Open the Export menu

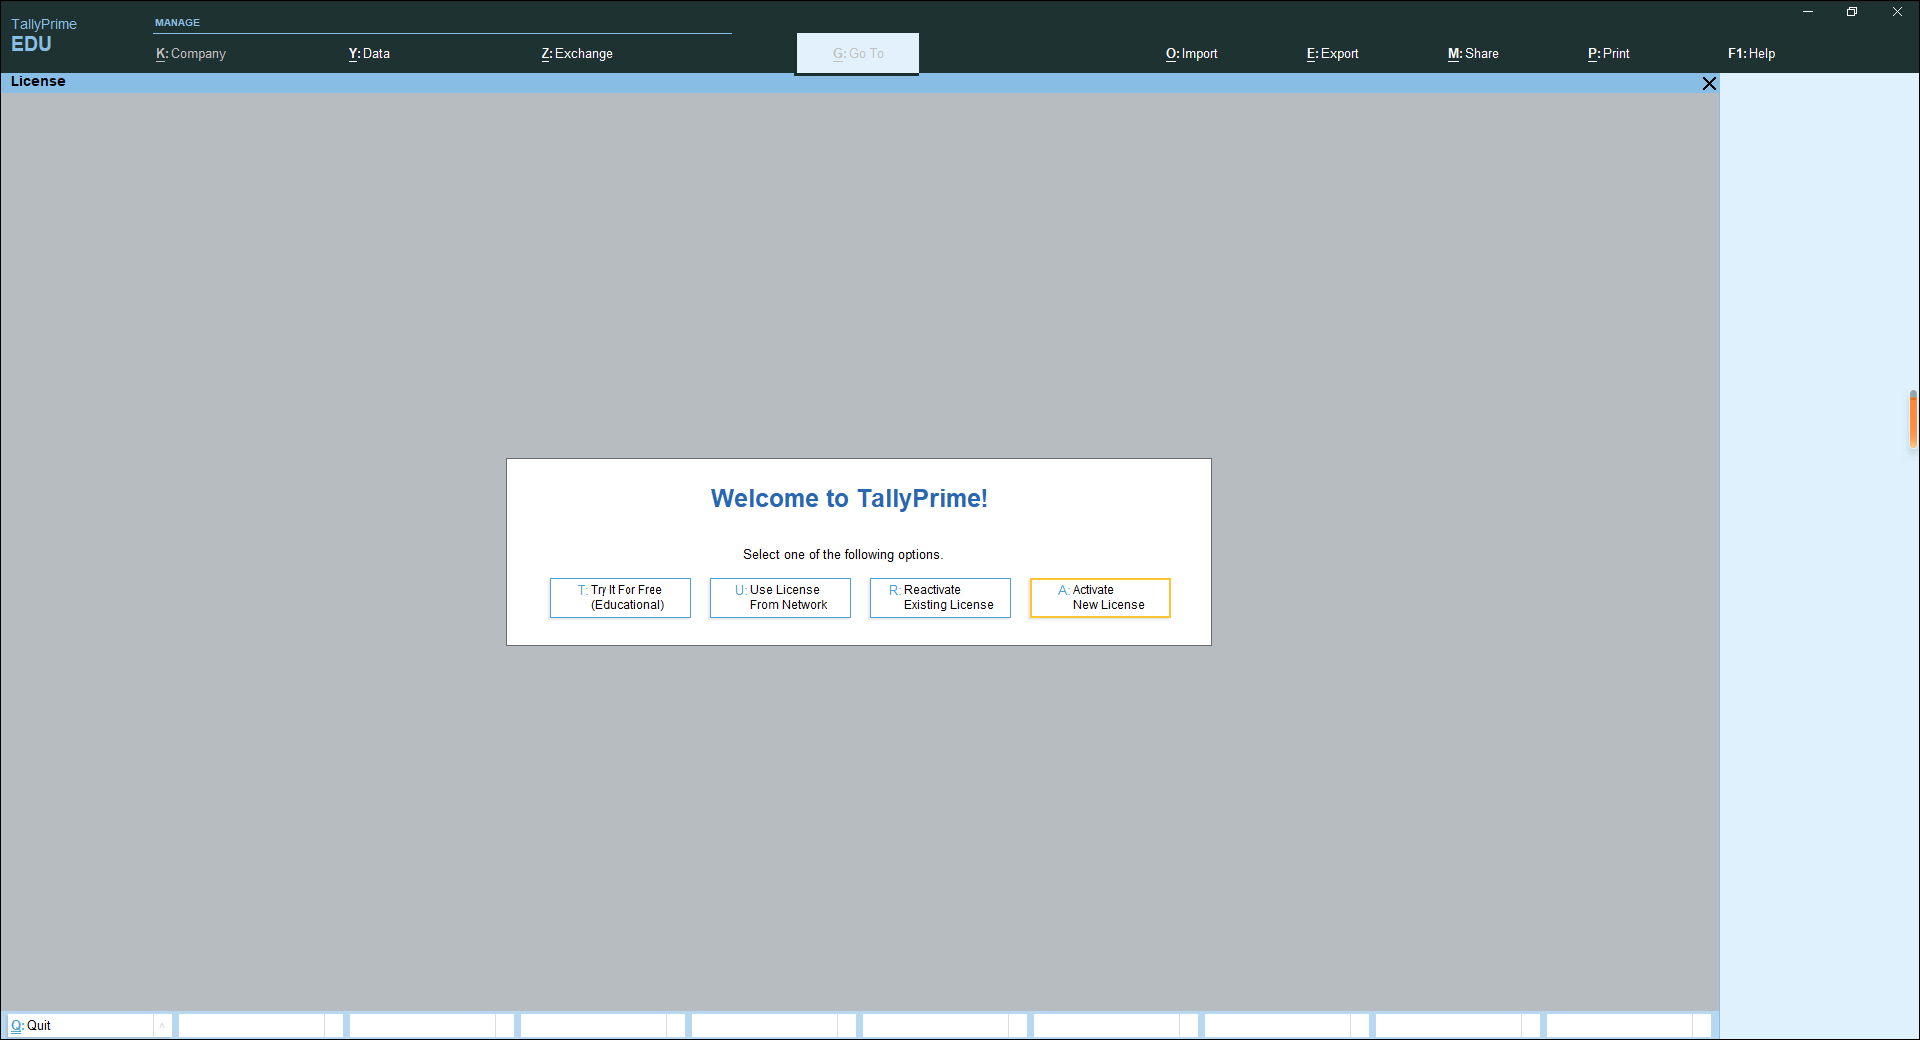1332,54
